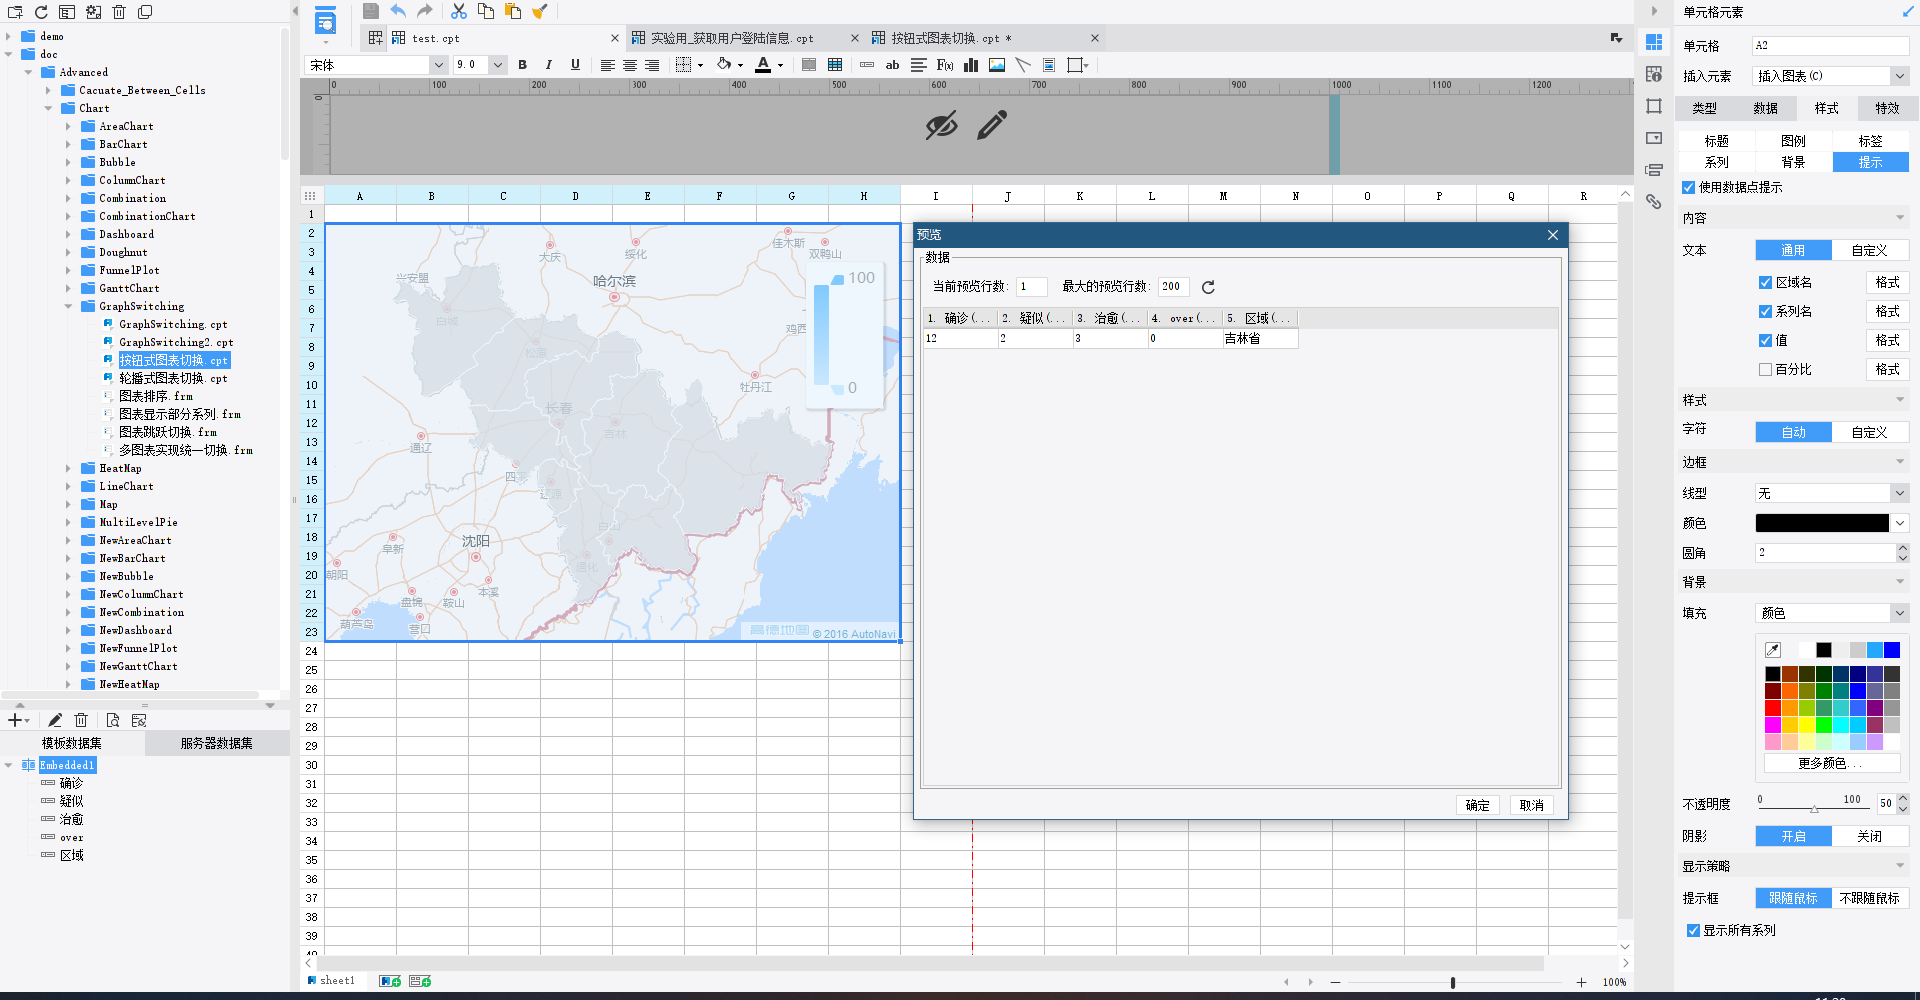Screen dimensions: 1920x1000
Task: Click the 当前预览行数 input field
Action: tap(1032, 287)
